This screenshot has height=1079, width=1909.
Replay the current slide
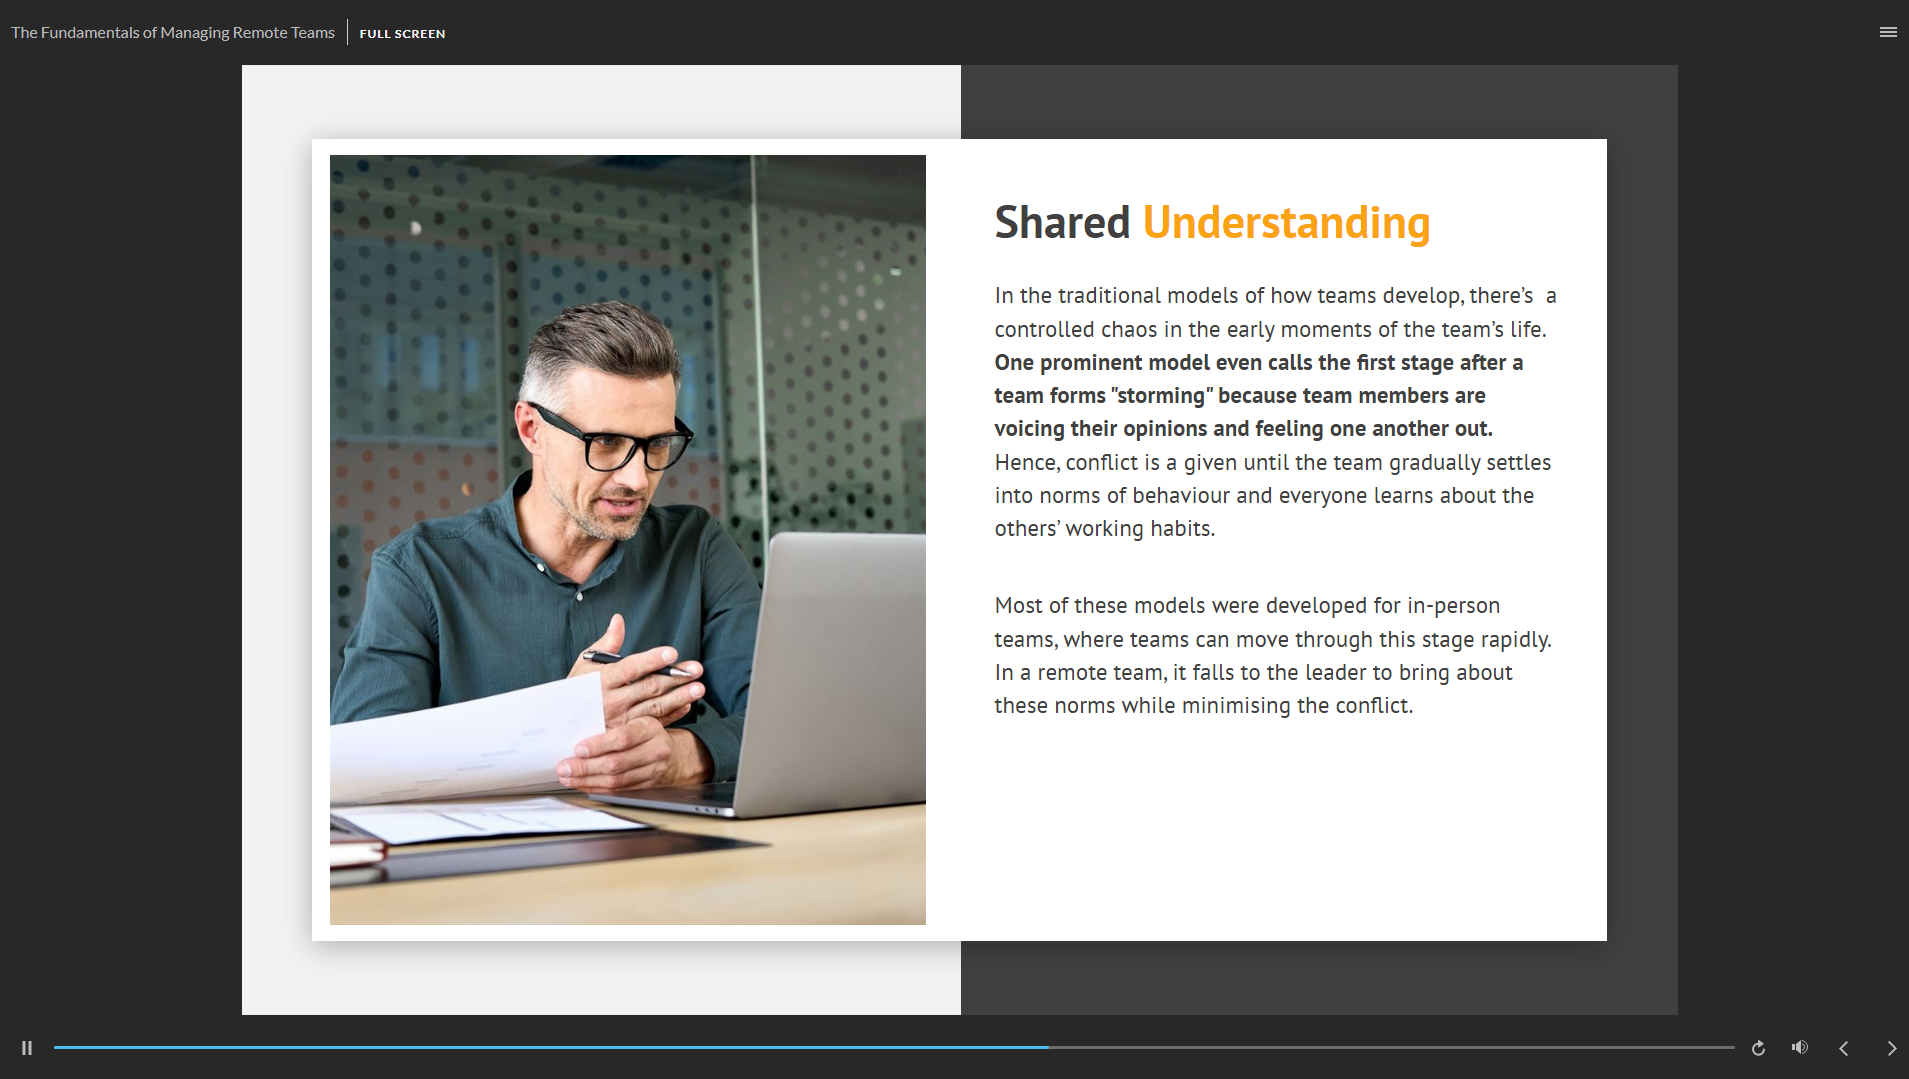(1758, 1048)
